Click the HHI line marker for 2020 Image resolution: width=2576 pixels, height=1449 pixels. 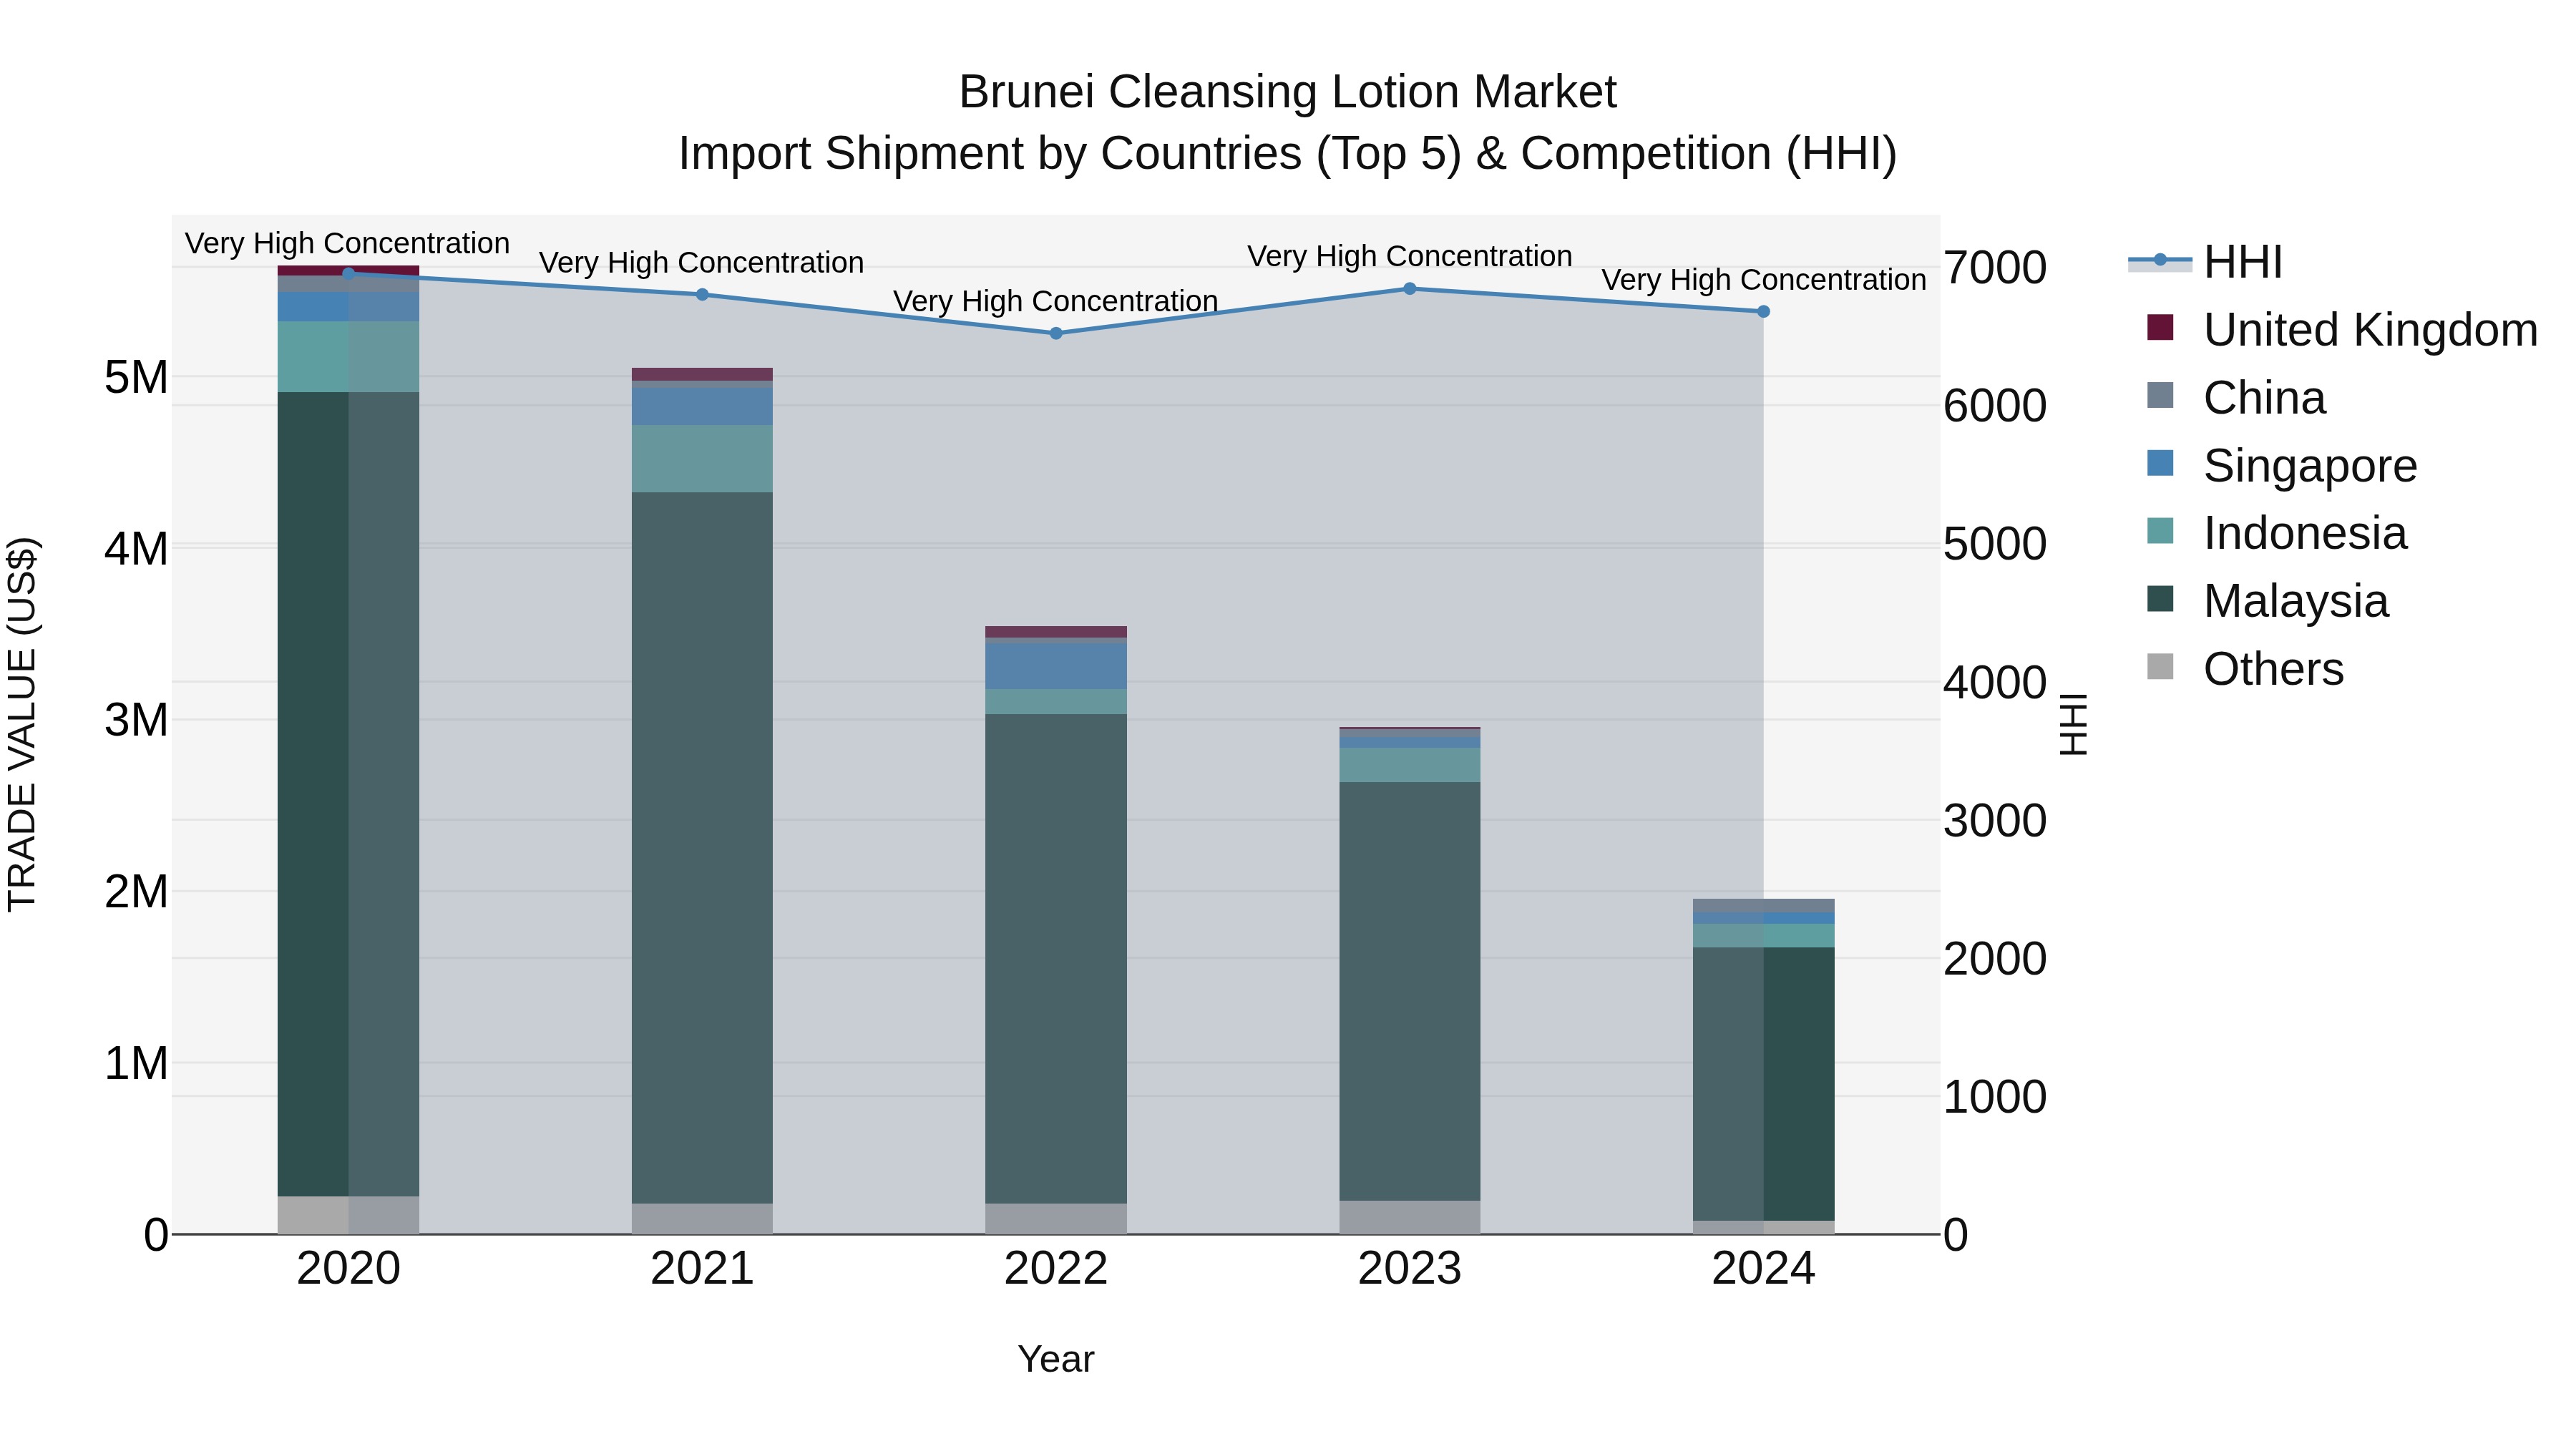(348, 273)
